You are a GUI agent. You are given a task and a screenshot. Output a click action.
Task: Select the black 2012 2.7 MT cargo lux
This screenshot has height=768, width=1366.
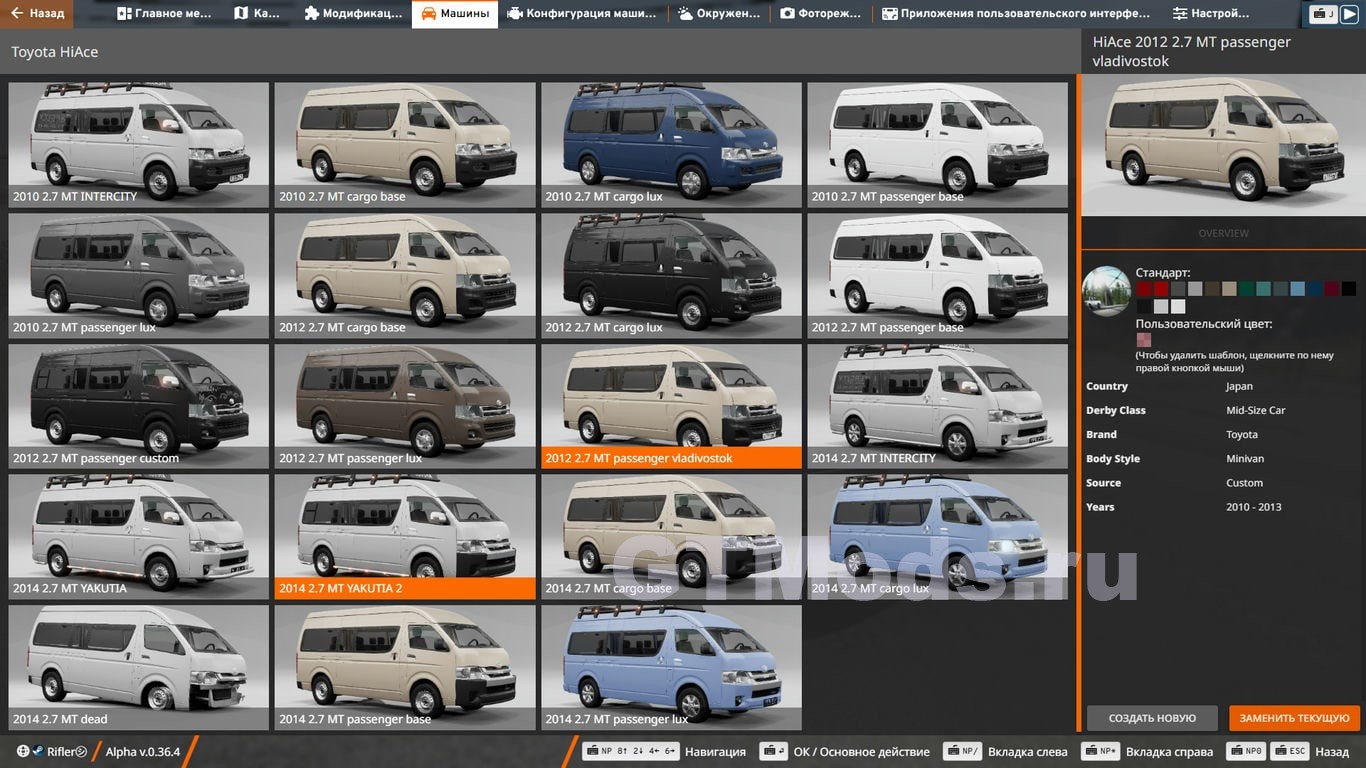pos(671,276)
